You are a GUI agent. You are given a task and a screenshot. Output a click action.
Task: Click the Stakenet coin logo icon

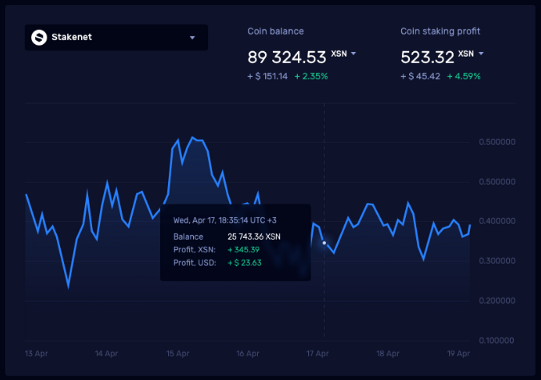[x=39, y=37]
